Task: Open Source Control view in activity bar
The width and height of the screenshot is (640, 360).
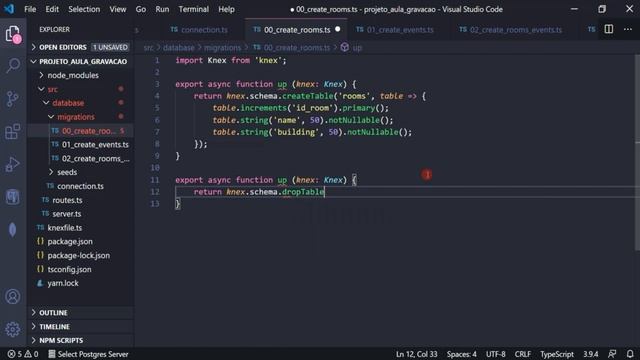Action: click(x=13, y=99)
